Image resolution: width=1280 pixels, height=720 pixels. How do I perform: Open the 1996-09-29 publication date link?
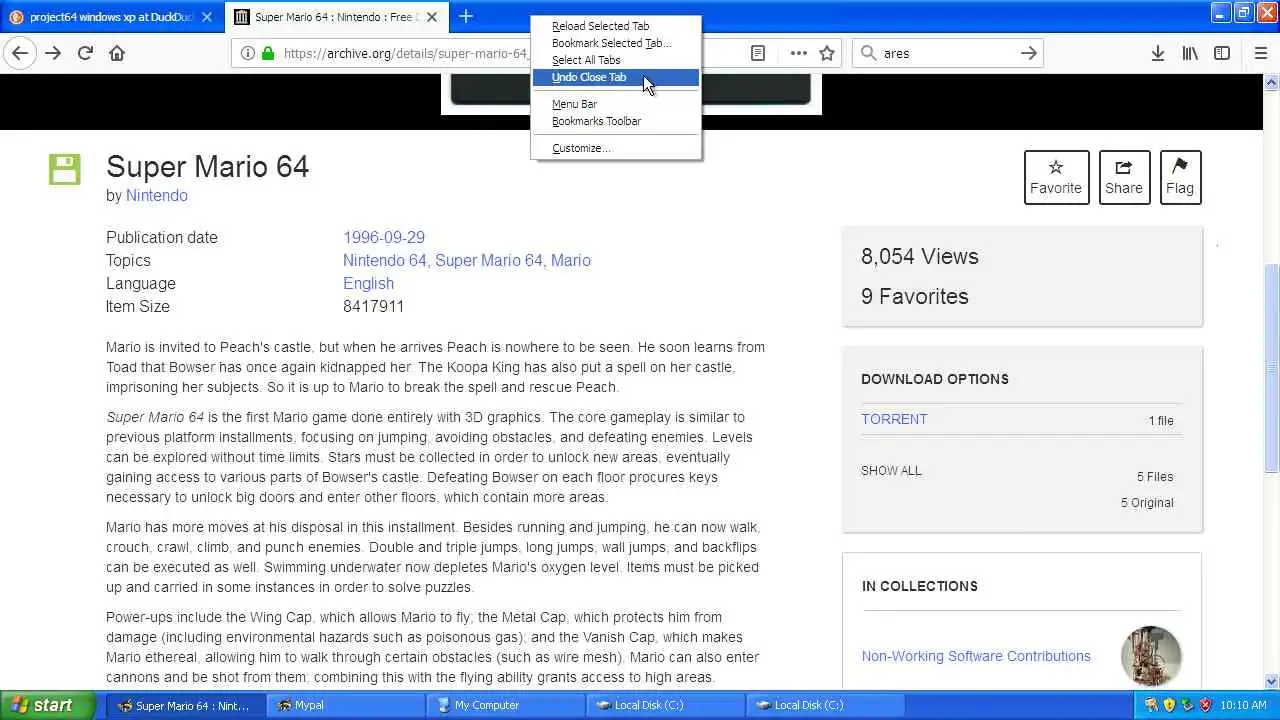[384, 237]
